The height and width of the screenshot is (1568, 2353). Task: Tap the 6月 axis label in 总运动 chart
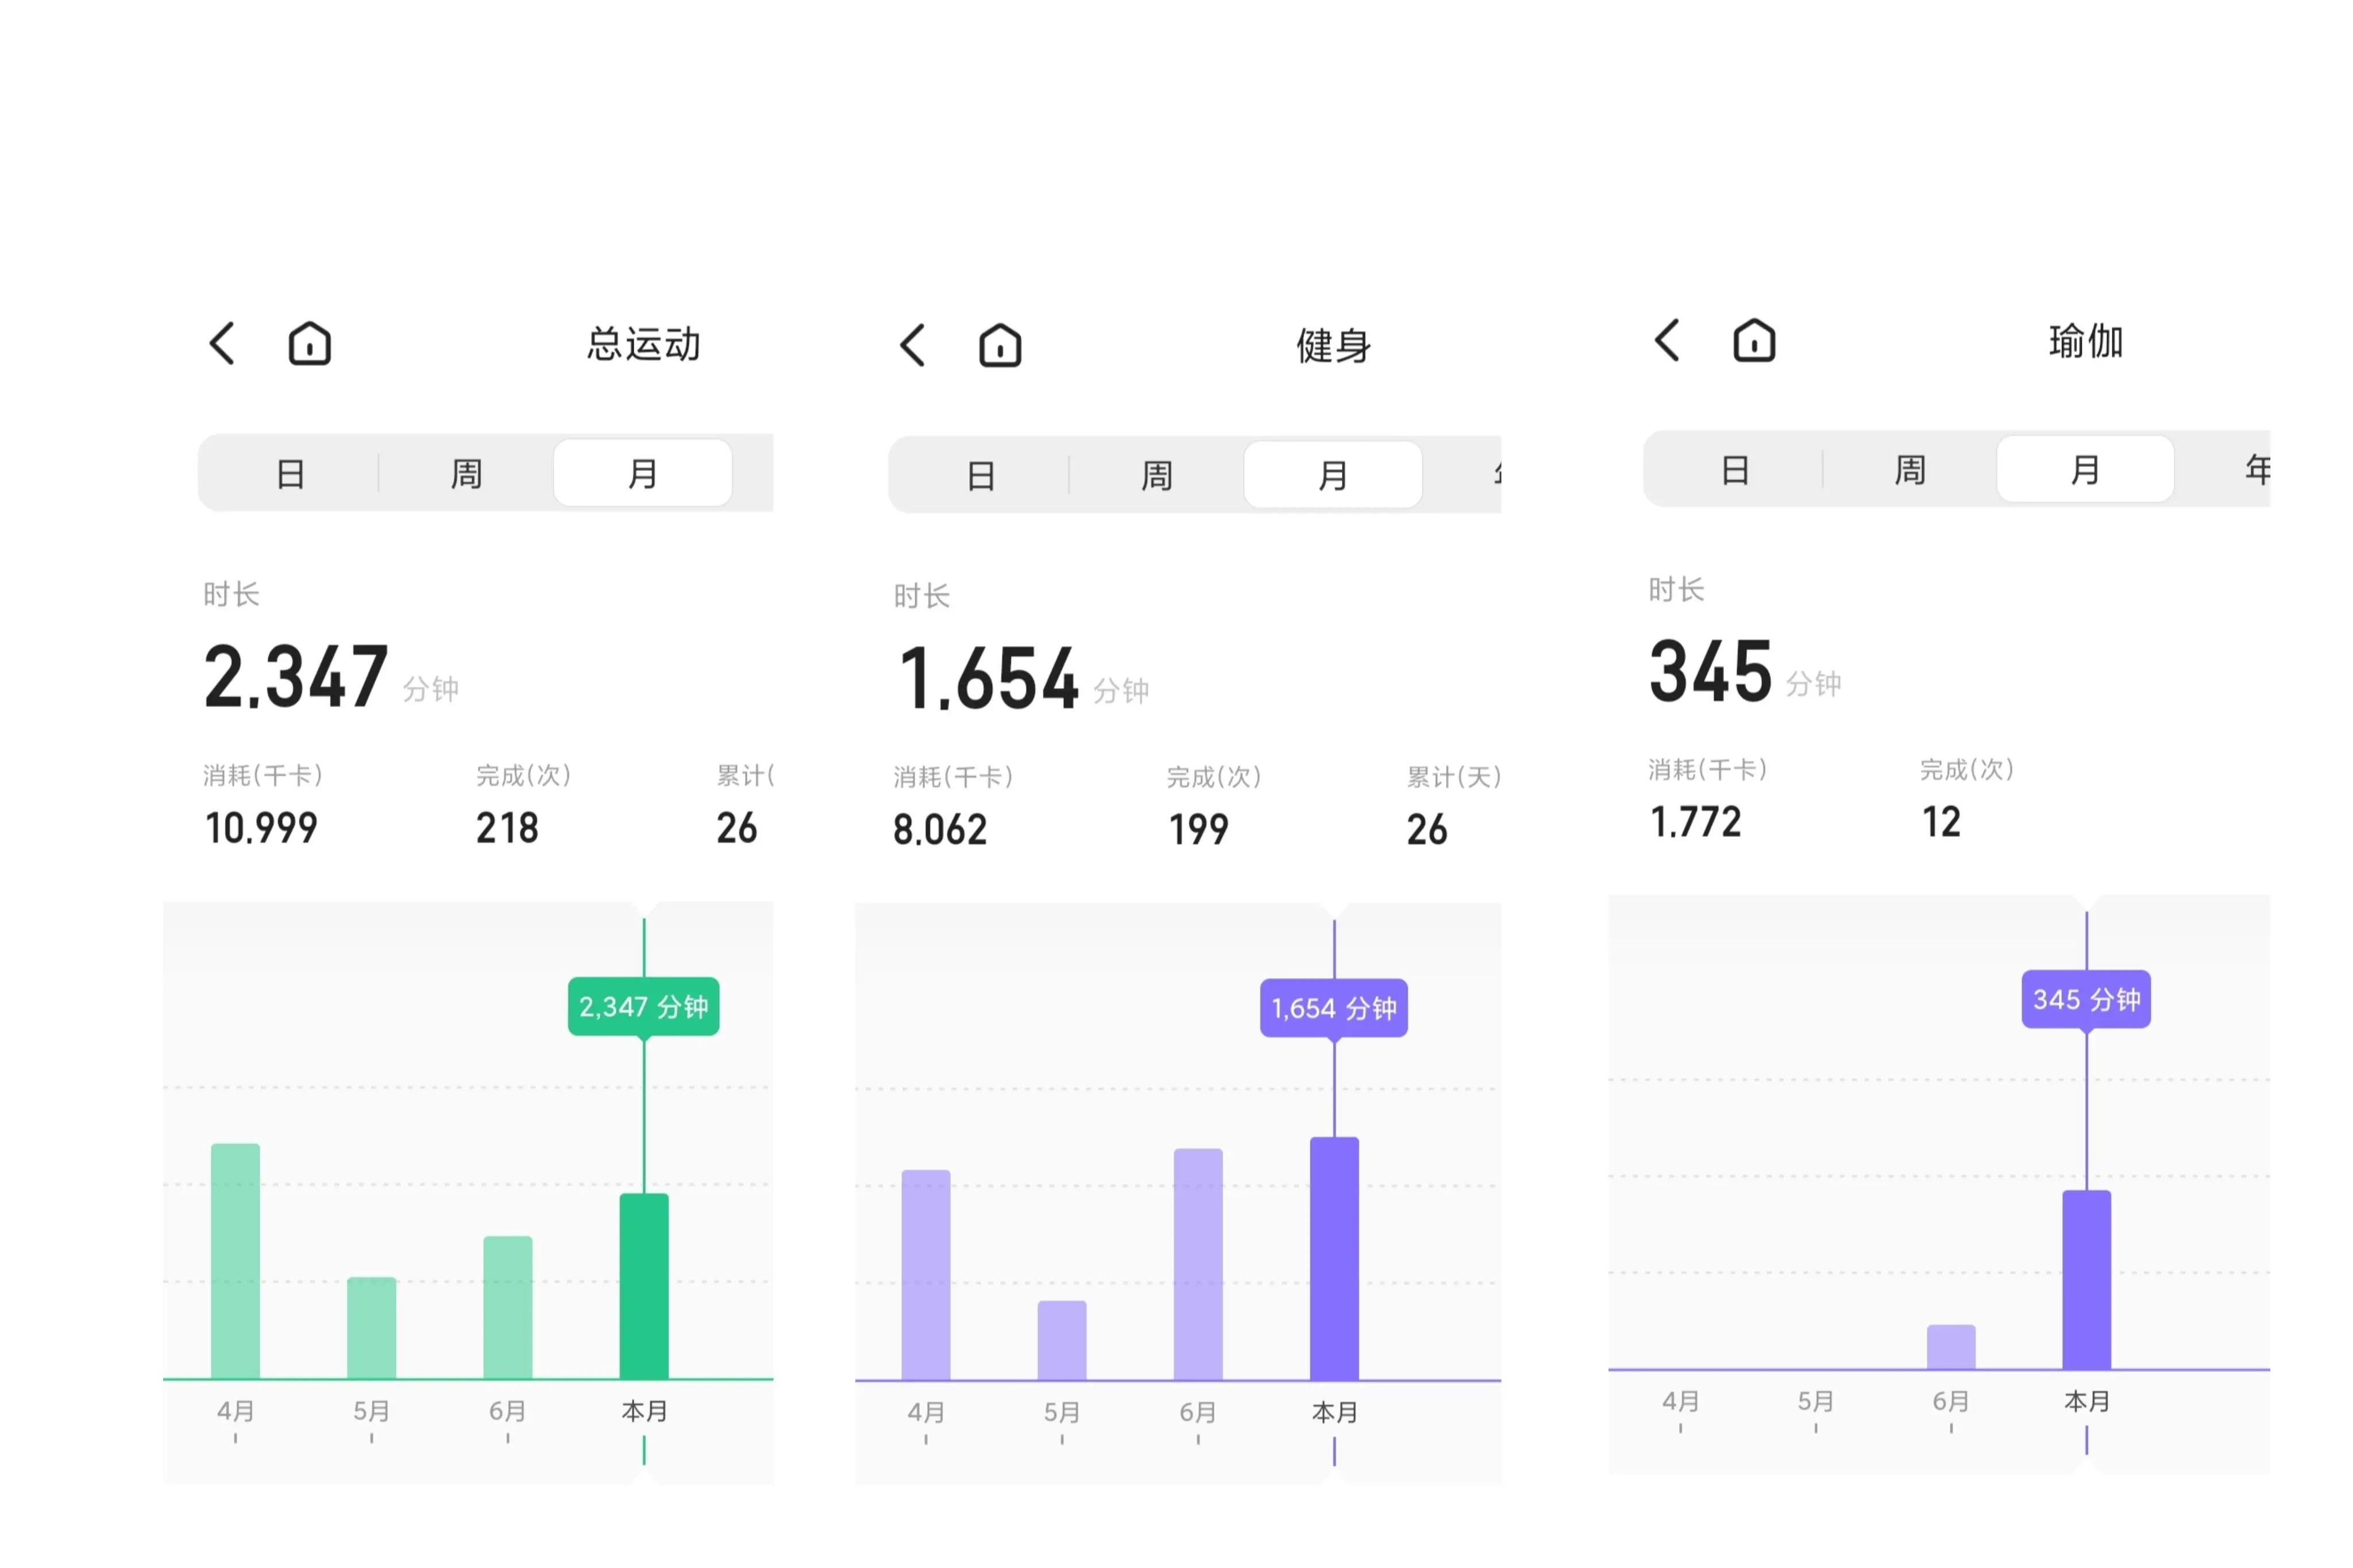(507, 1410)
